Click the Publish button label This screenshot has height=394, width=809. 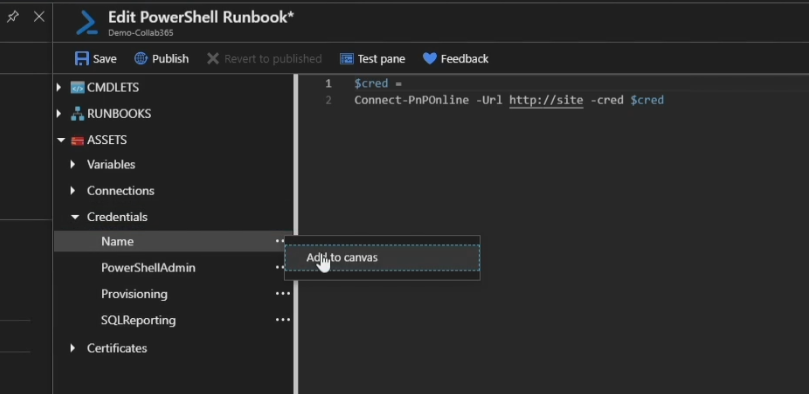tap(170, 59)
